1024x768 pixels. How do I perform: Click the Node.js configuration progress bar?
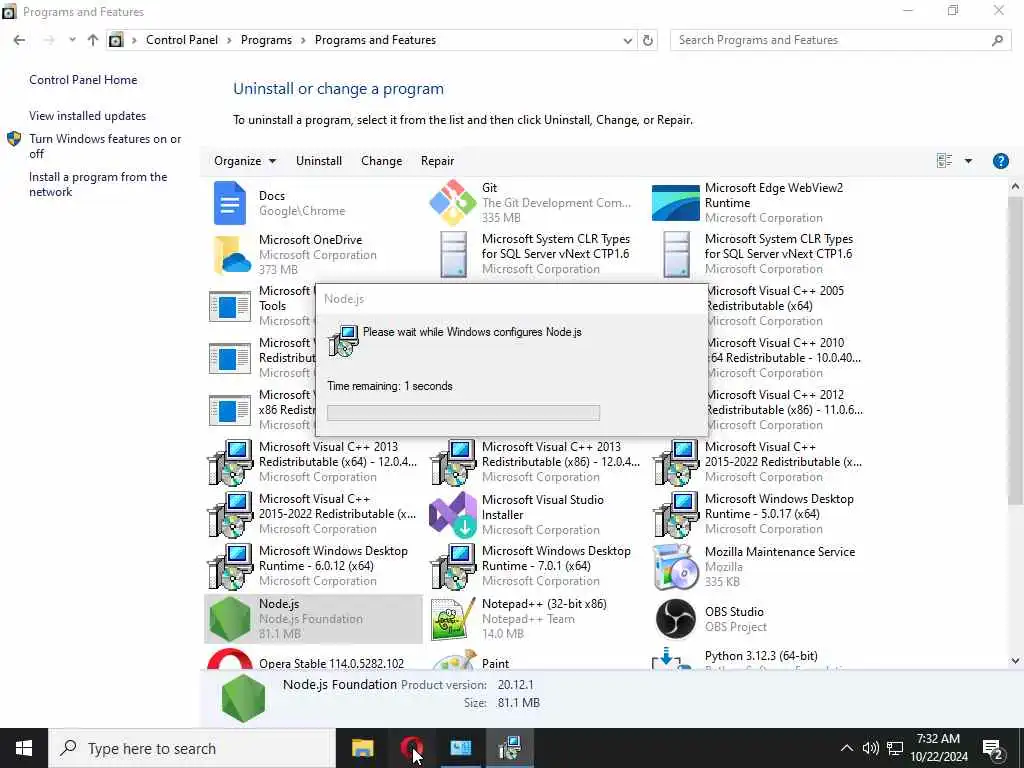pyautogui.click(x=463, y=413)
